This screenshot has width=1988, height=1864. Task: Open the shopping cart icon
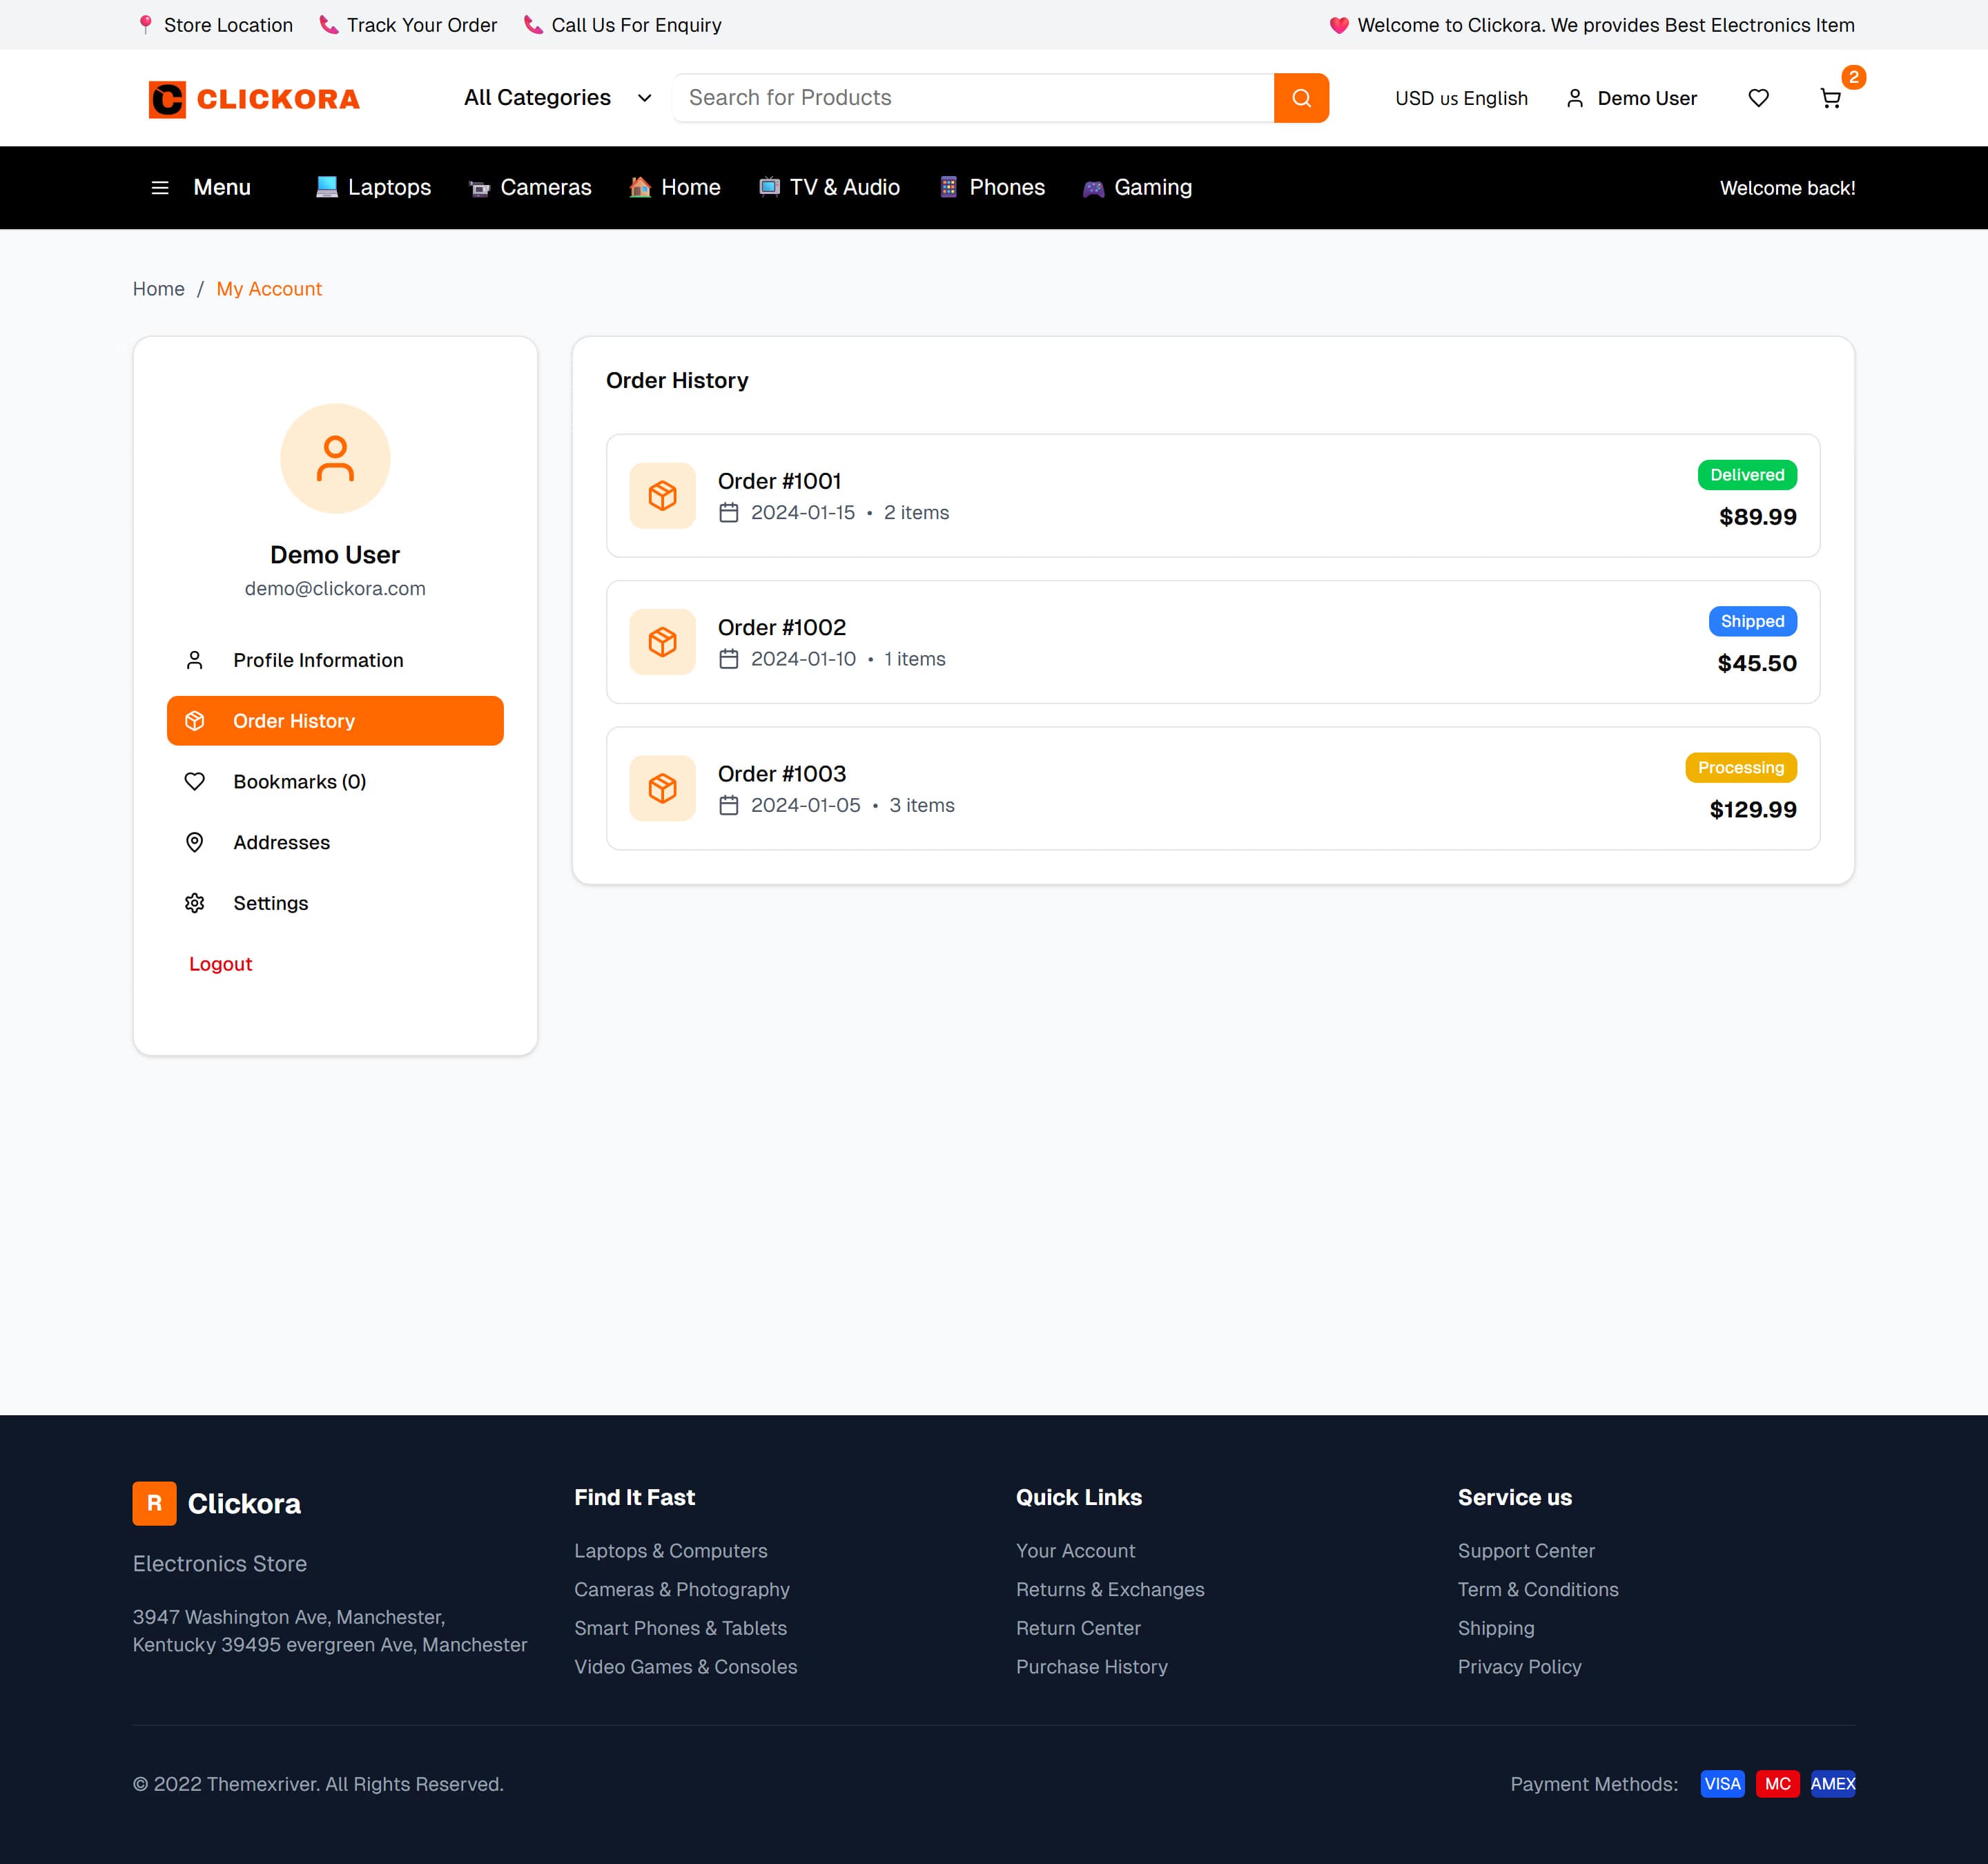tap(1830, 98)
